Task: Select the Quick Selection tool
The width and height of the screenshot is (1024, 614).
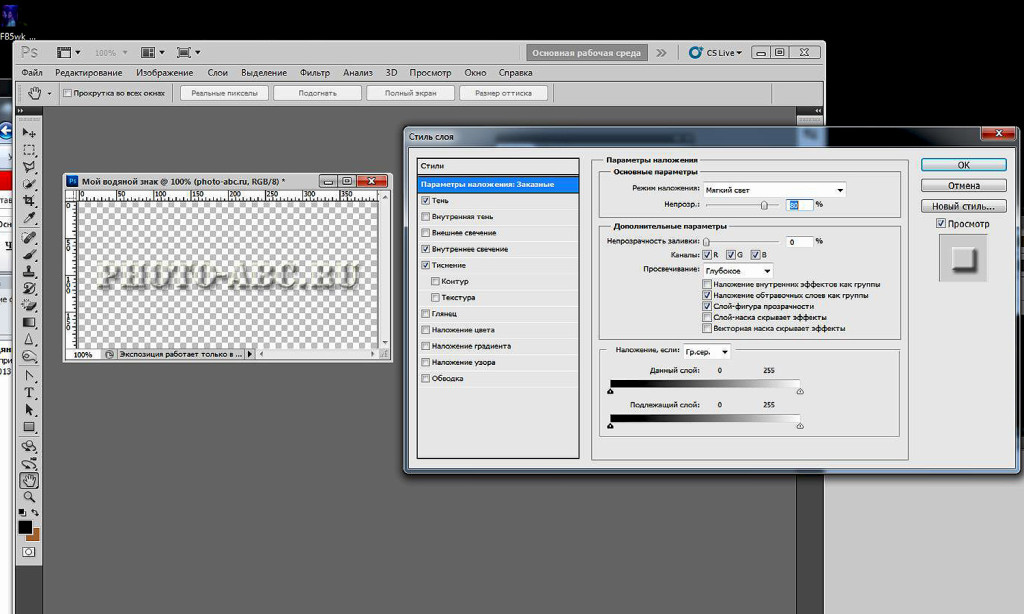Action: coord(29,184)
